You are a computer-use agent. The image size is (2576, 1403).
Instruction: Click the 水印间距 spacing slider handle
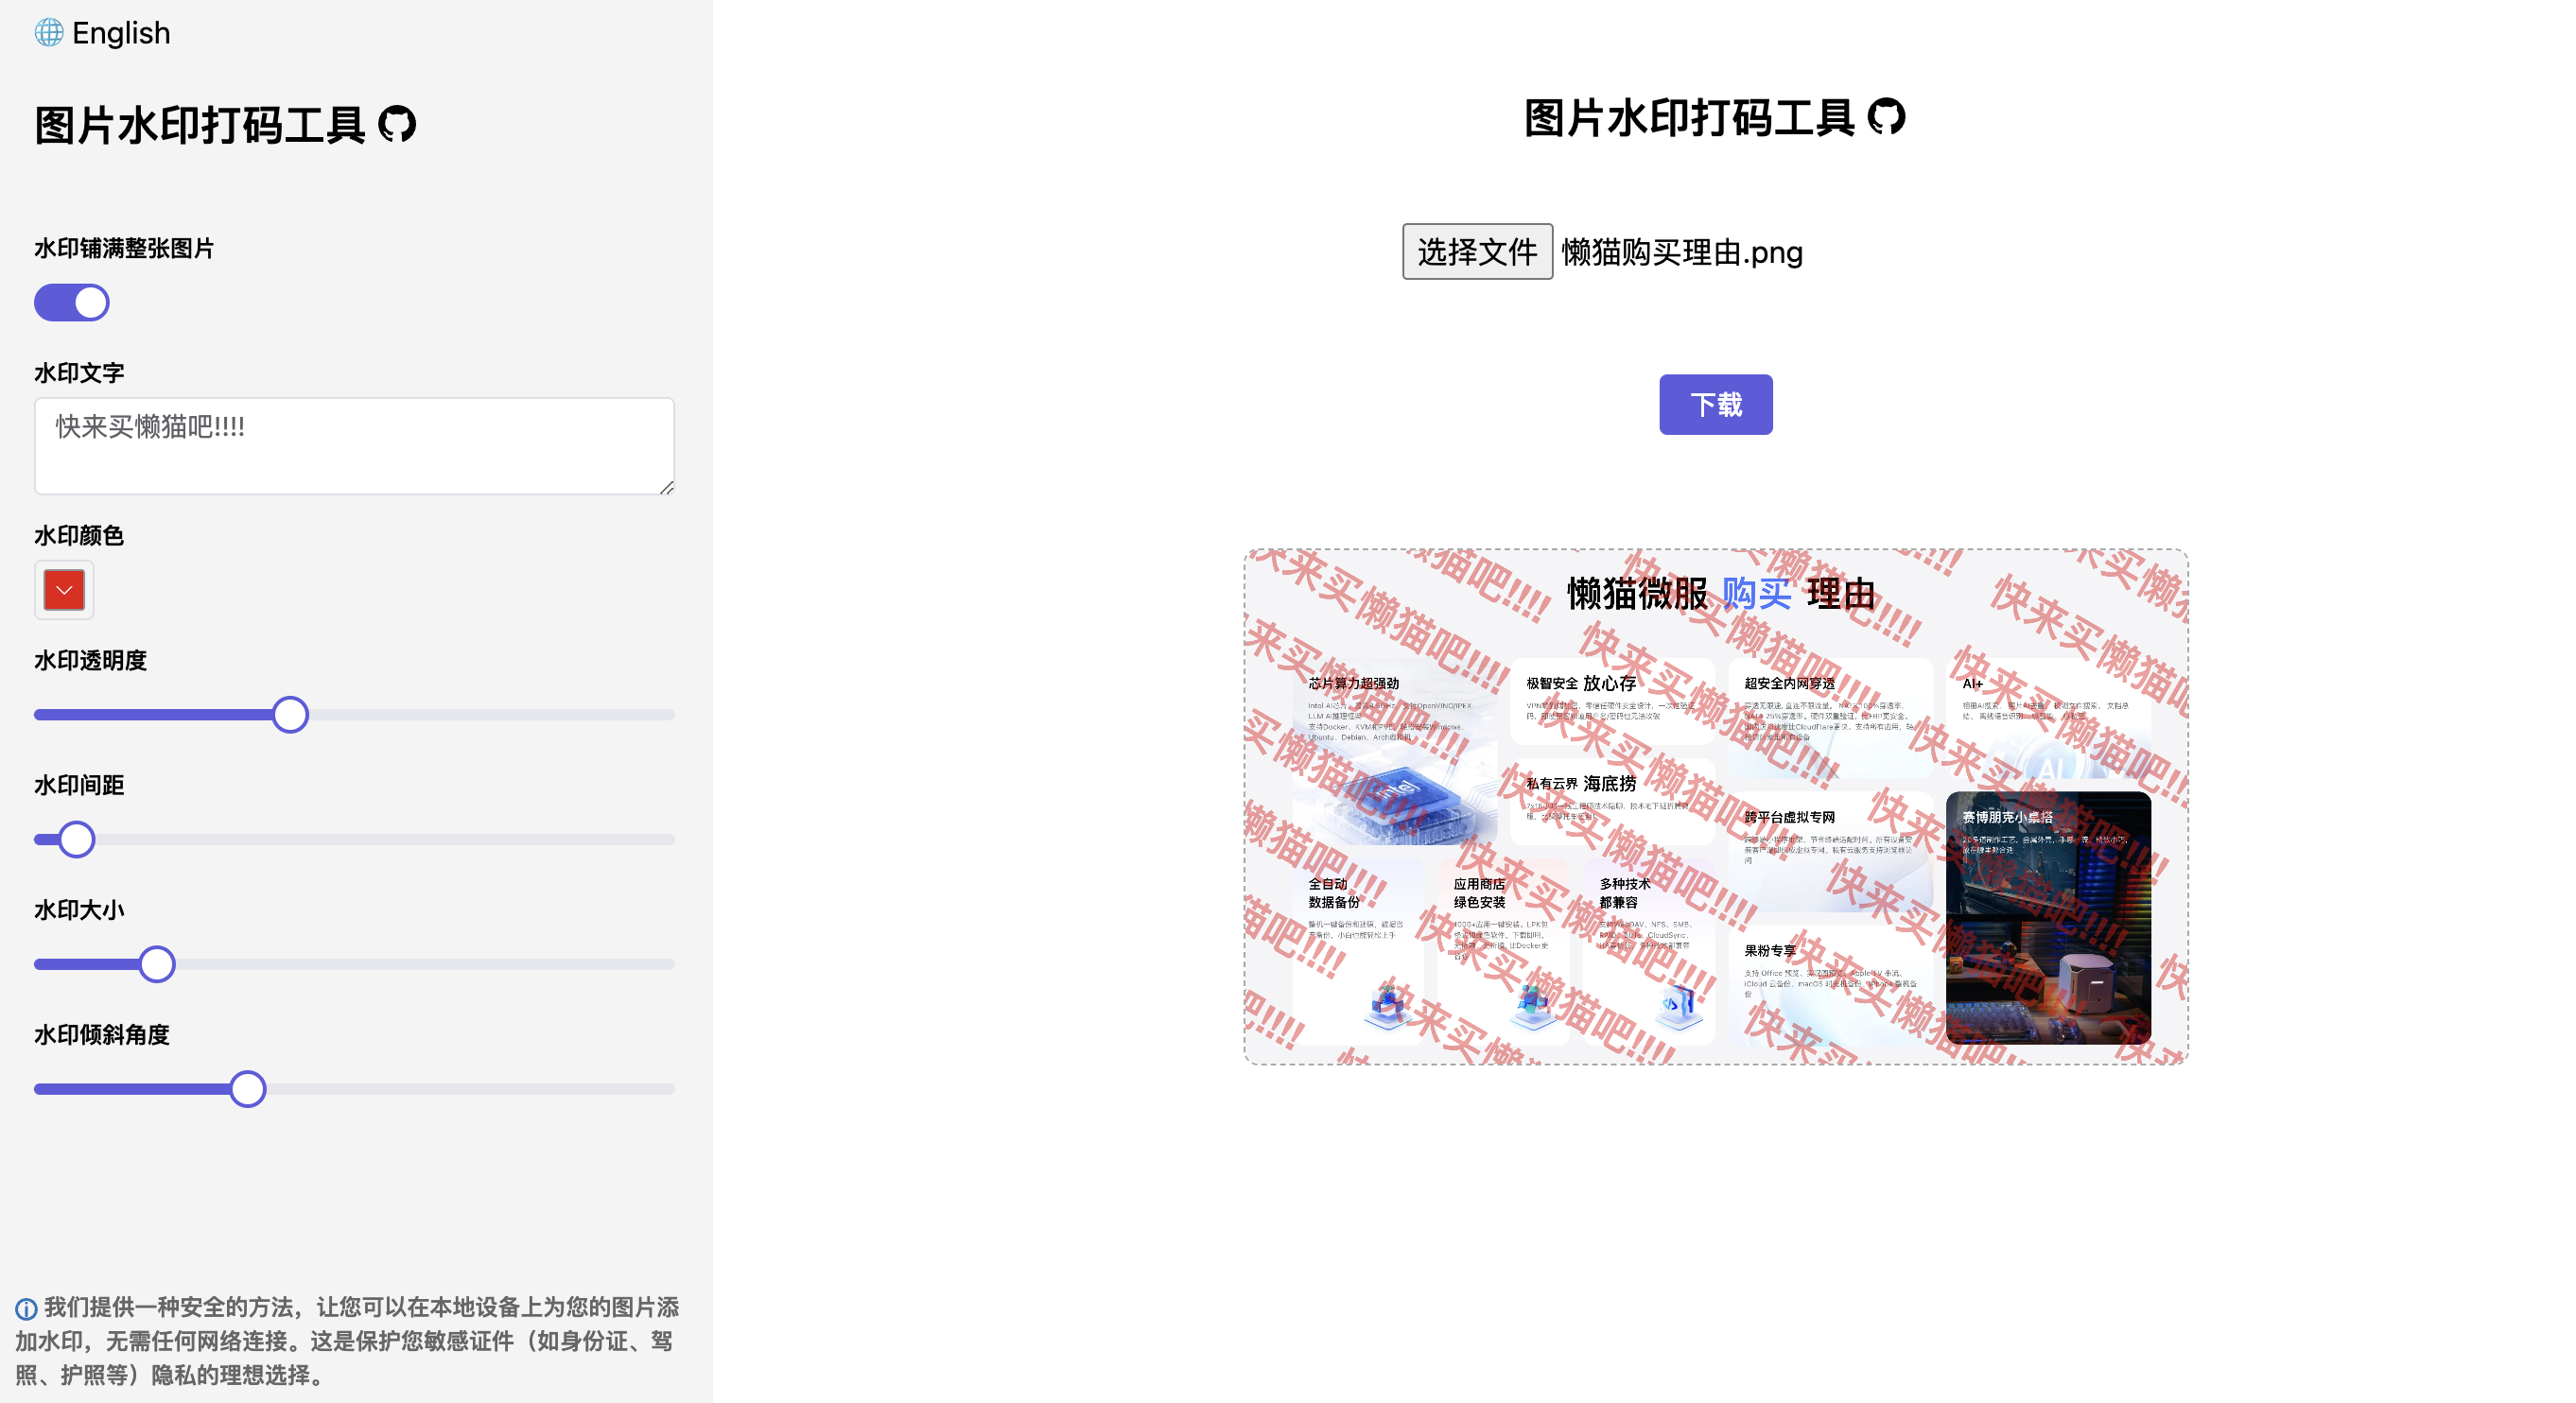click(x=77, y=840)
